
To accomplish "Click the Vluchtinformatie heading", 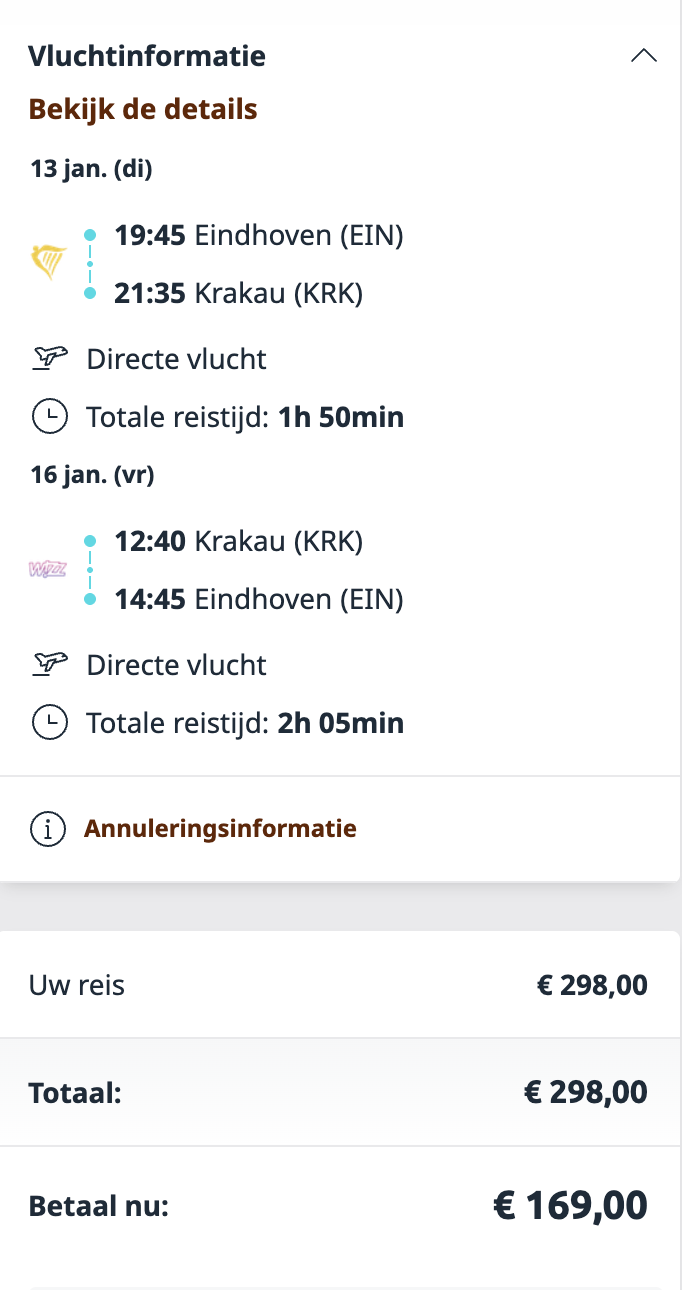I will pyautogui.click(x=147, y=56).
